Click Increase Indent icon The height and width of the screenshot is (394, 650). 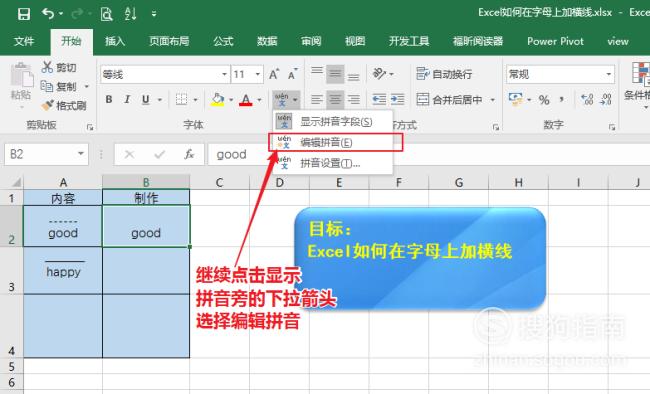[397, 100]
